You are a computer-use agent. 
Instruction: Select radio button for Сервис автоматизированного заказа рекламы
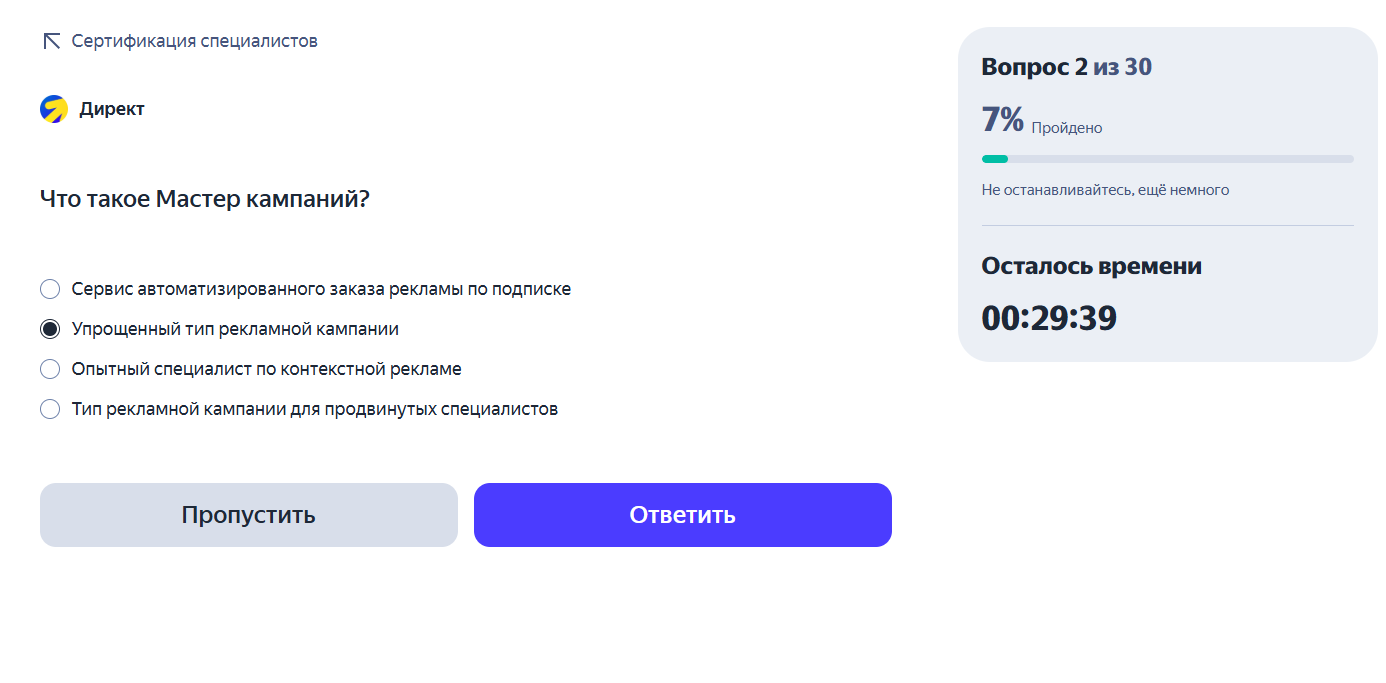(x=50, y=289)
